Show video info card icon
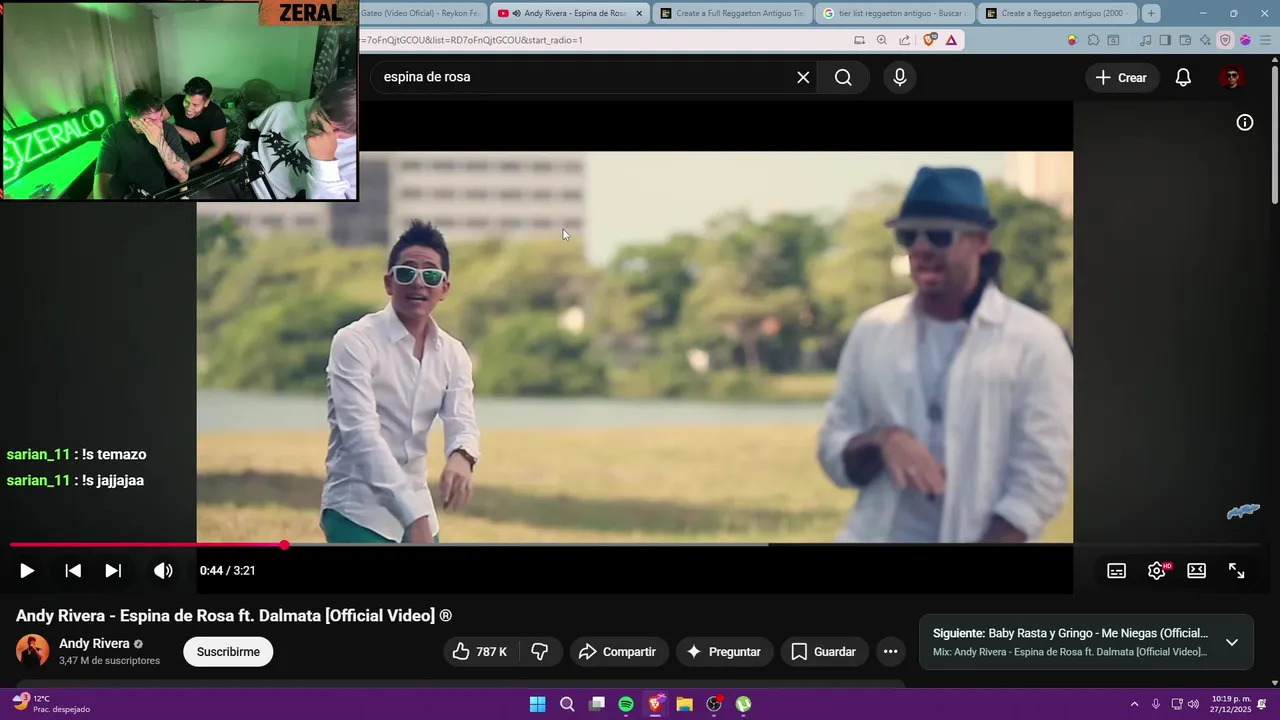 point(1245,123)
